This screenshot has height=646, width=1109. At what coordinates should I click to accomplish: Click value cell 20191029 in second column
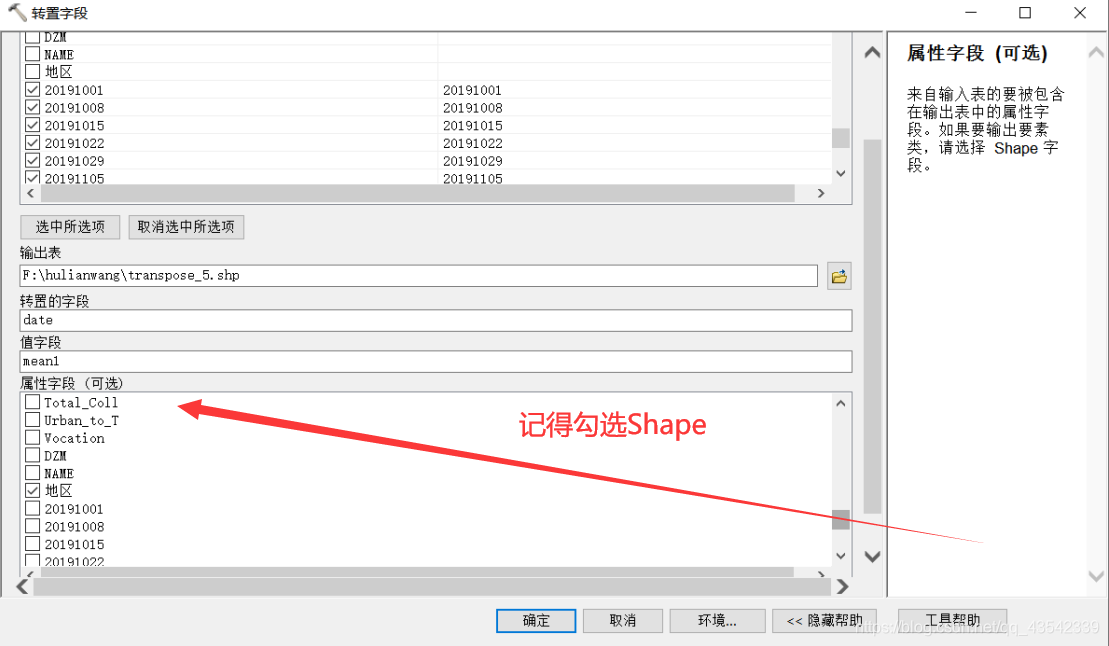pos(472,161)
